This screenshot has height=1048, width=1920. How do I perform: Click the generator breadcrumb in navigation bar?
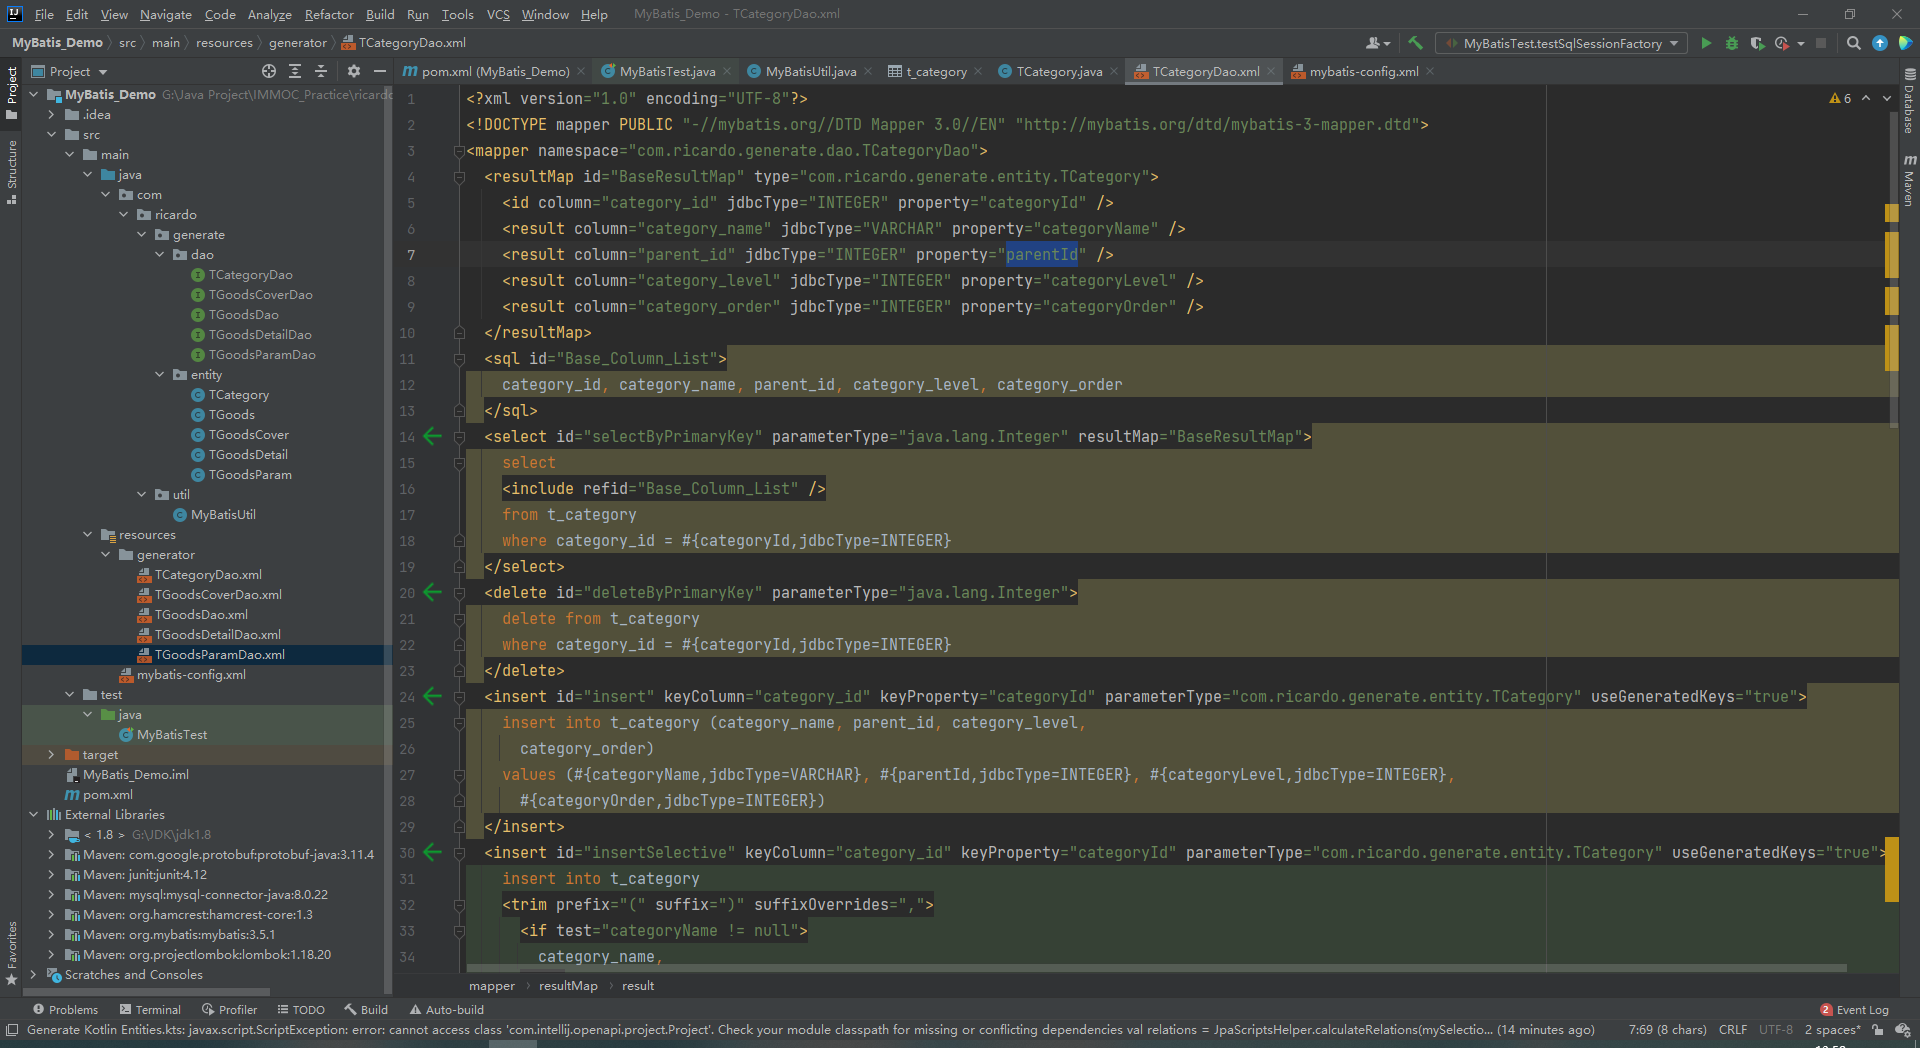pos(297,43)
